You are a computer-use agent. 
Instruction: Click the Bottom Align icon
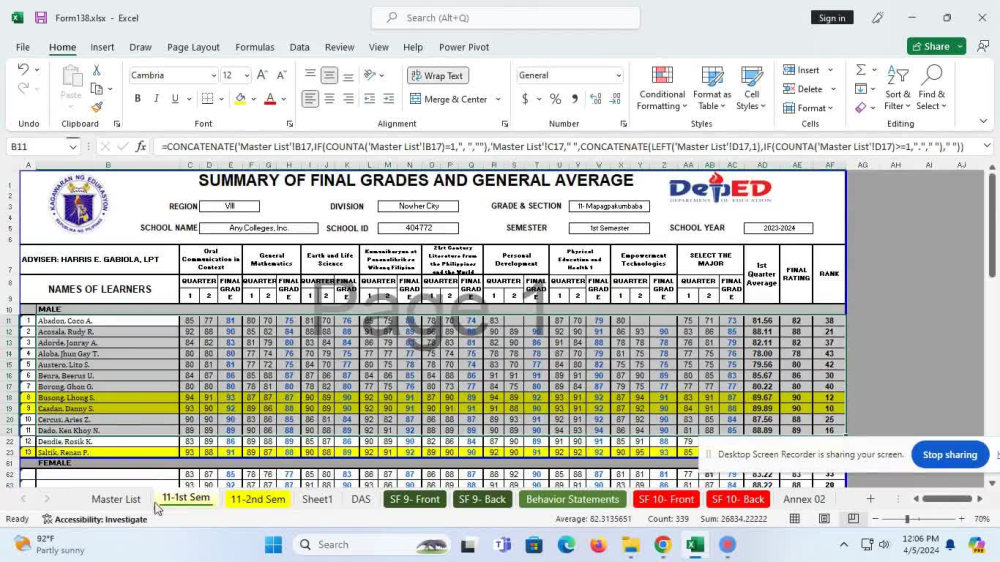(348, 75)
